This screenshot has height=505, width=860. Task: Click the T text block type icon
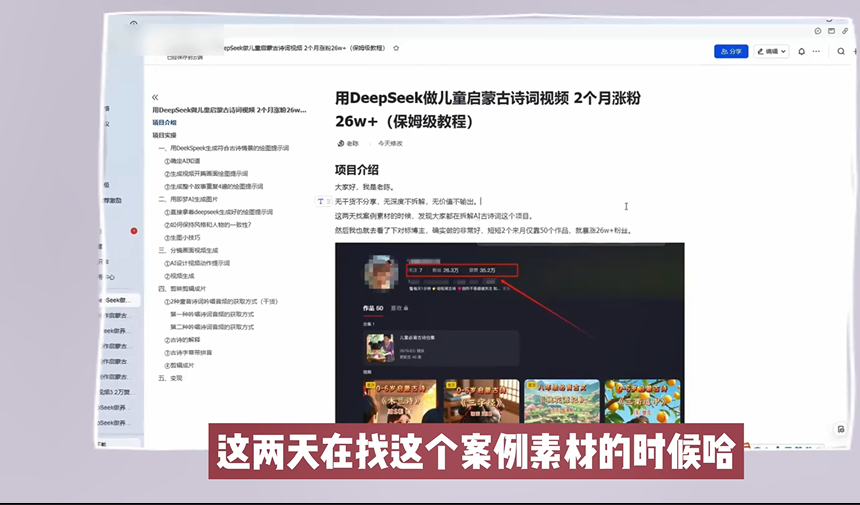[320, 201]
